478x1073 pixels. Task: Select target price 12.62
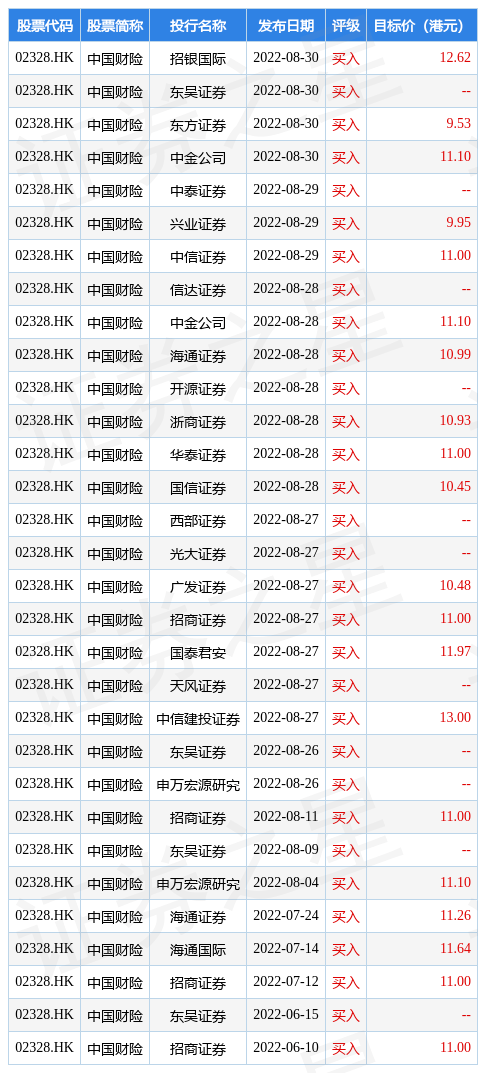click(x=455, y=57)
